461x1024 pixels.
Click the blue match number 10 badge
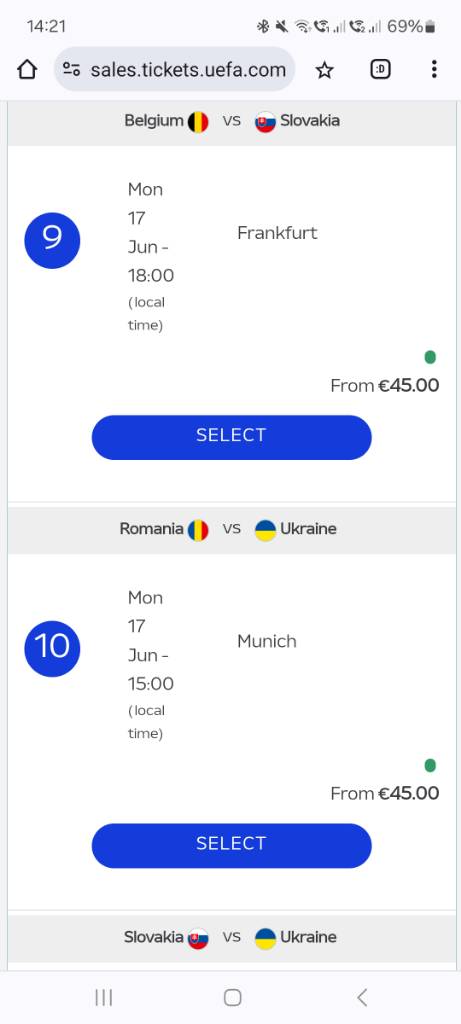52,648
